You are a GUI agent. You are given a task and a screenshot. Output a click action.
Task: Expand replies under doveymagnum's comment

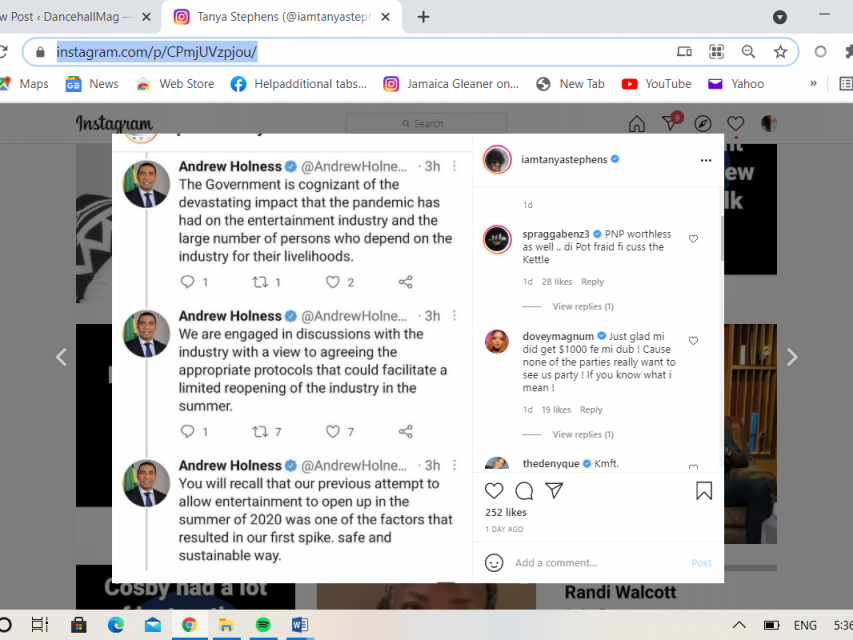click(x=583, y=434)
